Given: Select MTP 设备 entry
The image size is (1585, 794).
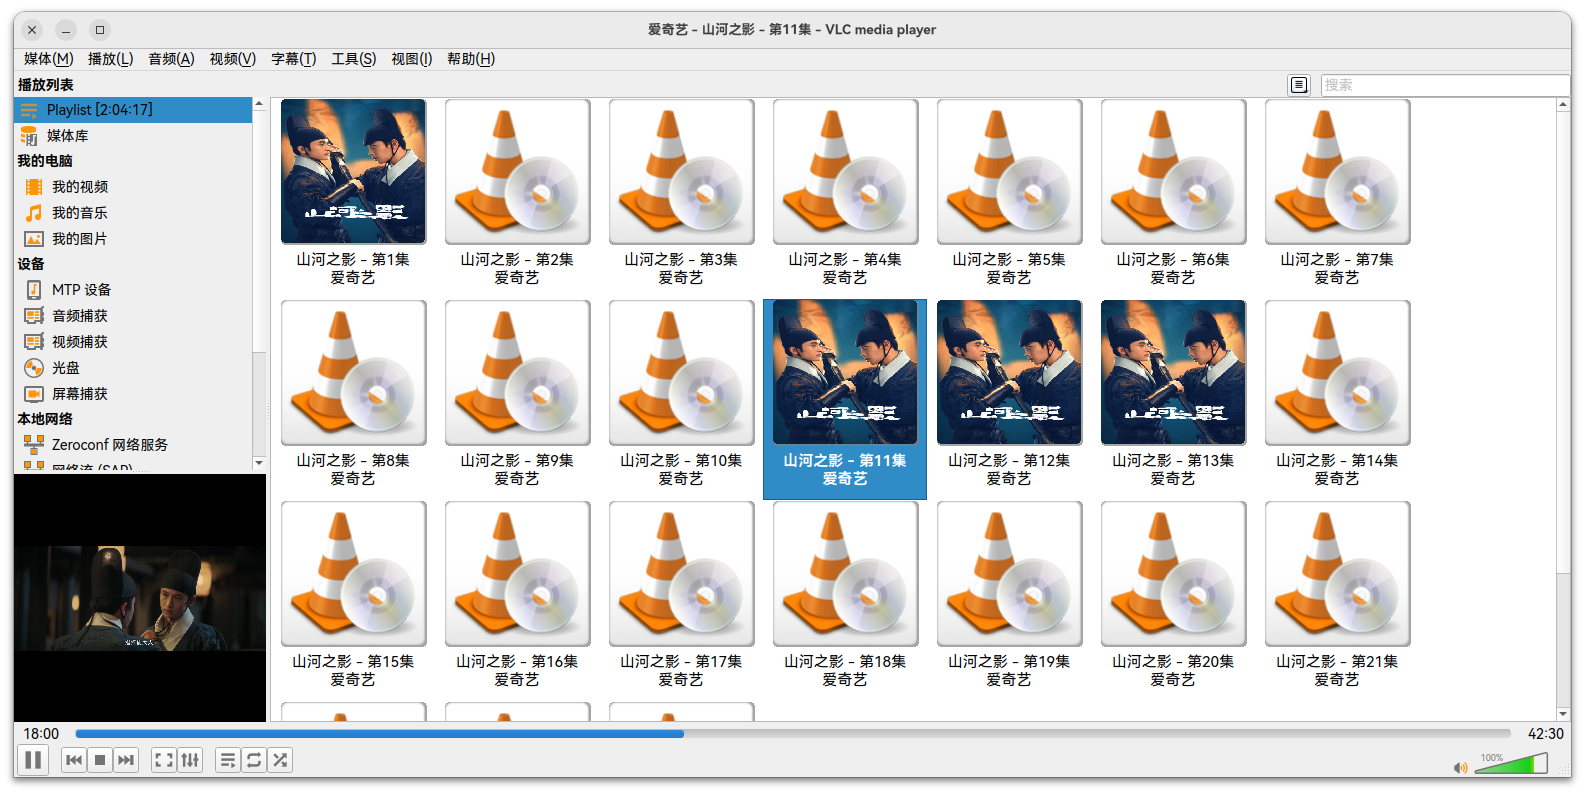Looking at the screenshot, I should (133, 290).
